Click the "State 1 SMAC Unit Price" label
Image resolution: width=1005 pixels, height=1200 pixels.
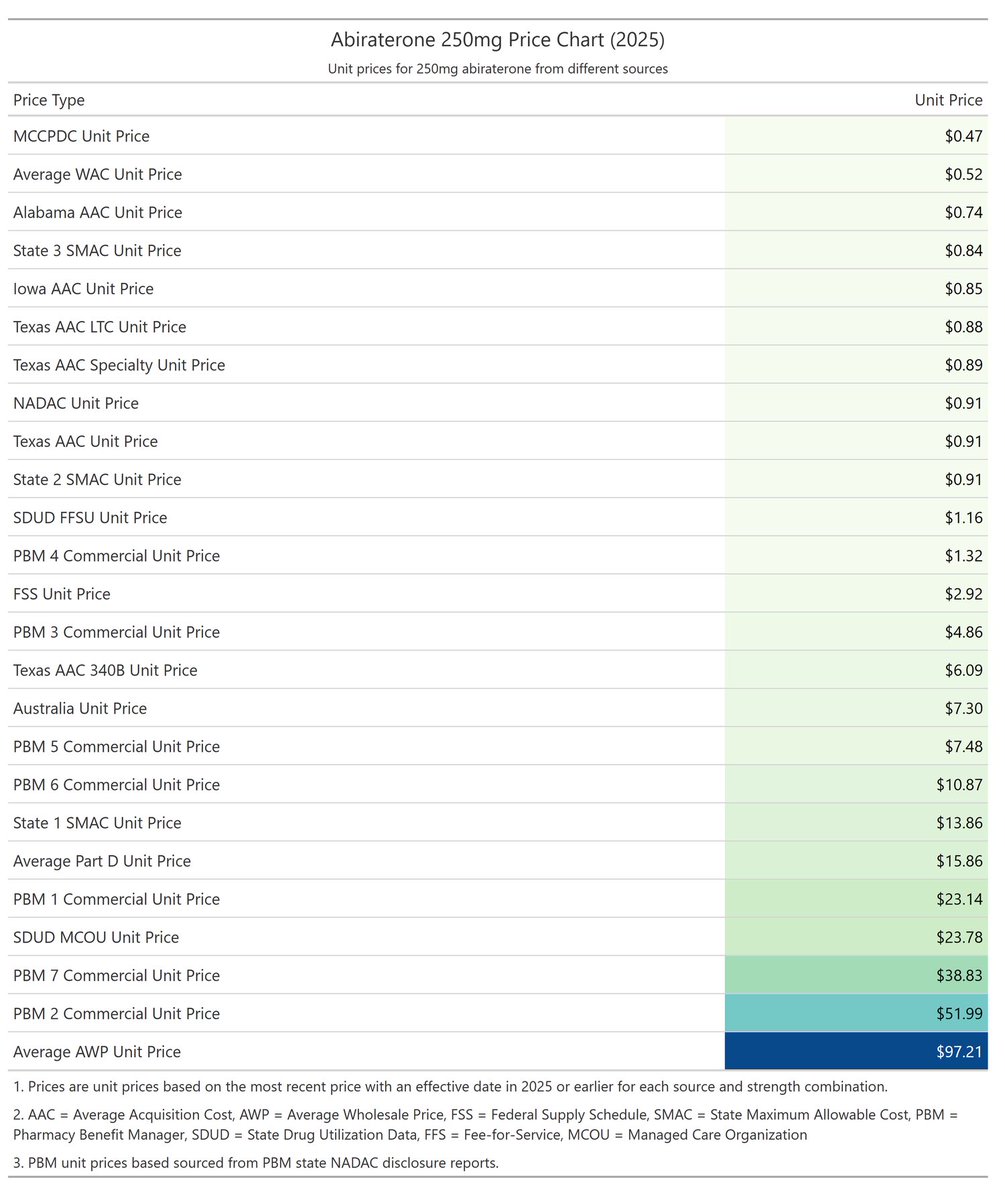click(x=97, y=823)
